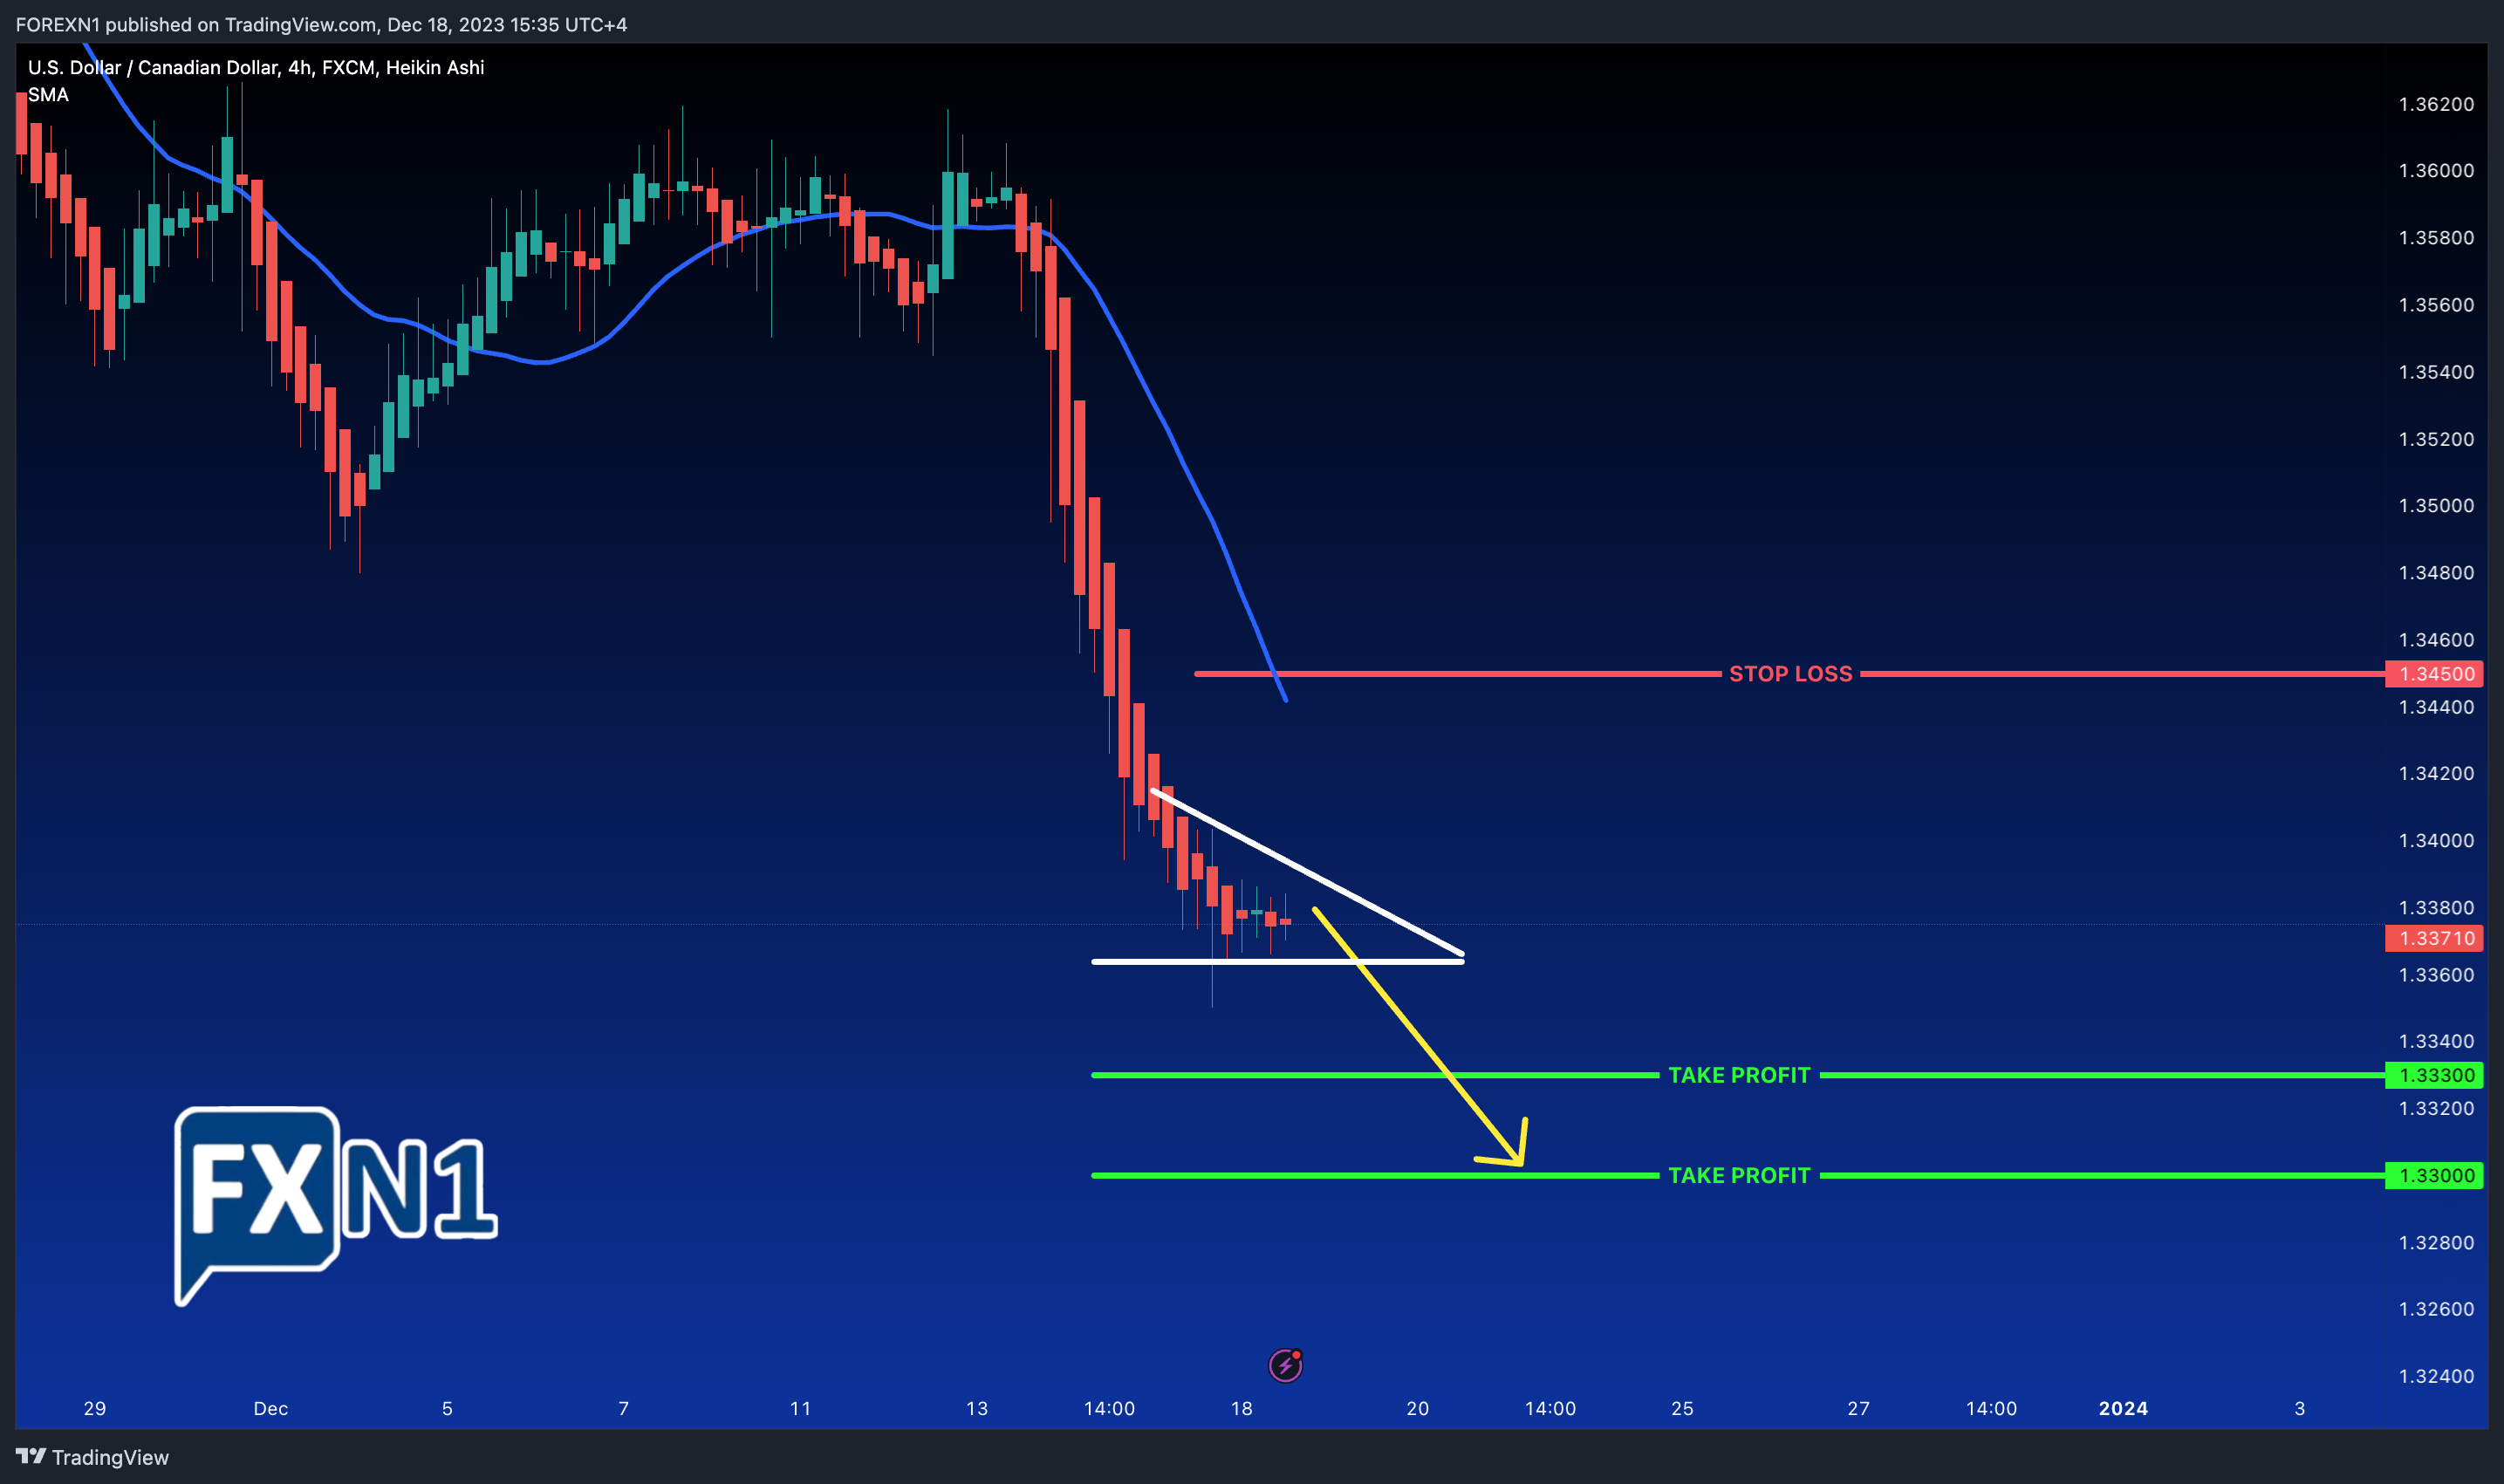2504x1484 pixels.
Task: Click the 1.35000 price axis label
Action: coord(2436,506)
